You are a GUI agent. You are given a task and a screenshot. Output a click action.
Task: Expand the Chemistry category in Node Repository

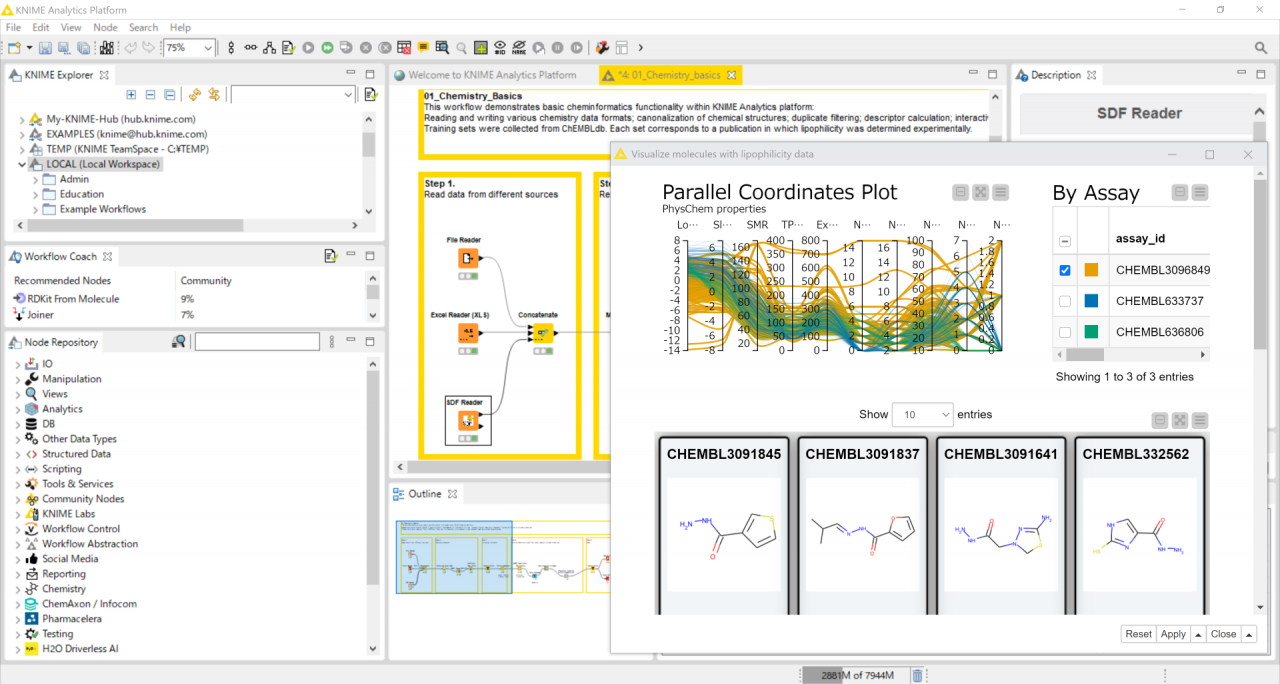[19, 589]
